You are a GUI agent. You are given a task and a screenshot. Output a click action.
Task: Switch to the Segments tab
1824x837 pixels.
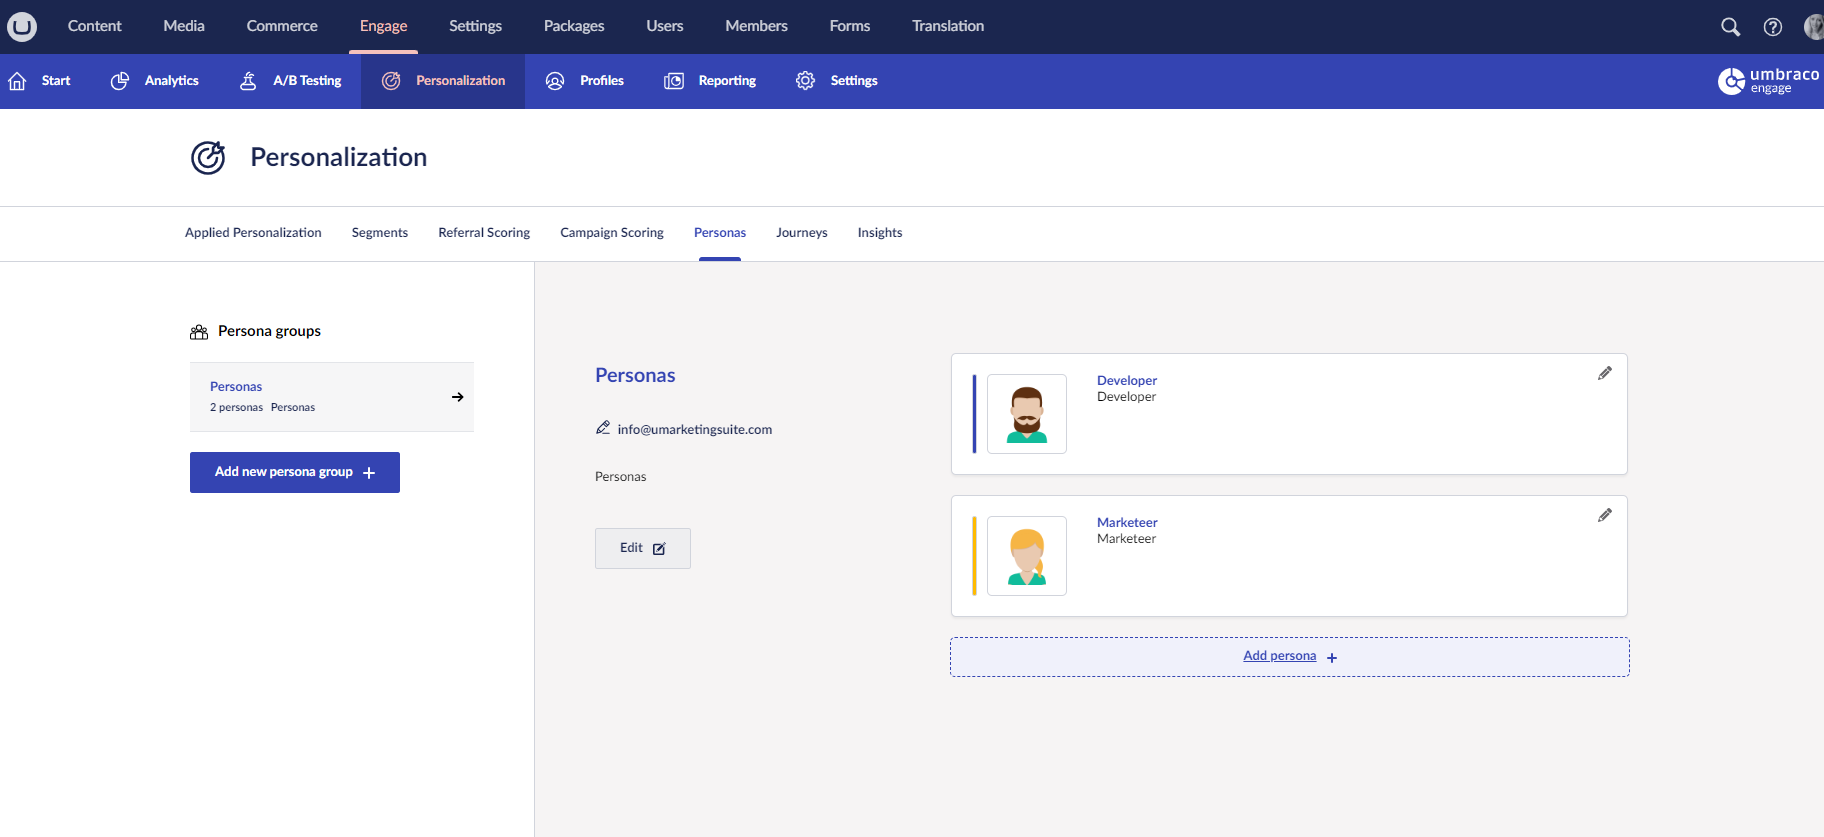[x=379, y=233]
